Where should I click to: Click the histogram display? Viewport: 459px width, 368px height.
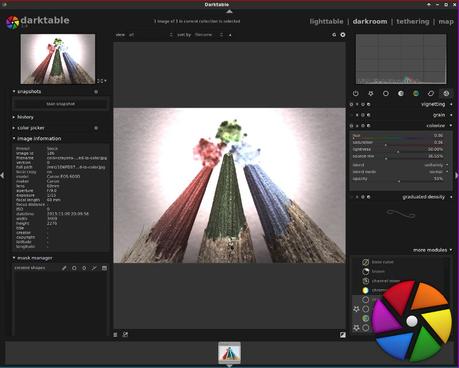[401, 59]
